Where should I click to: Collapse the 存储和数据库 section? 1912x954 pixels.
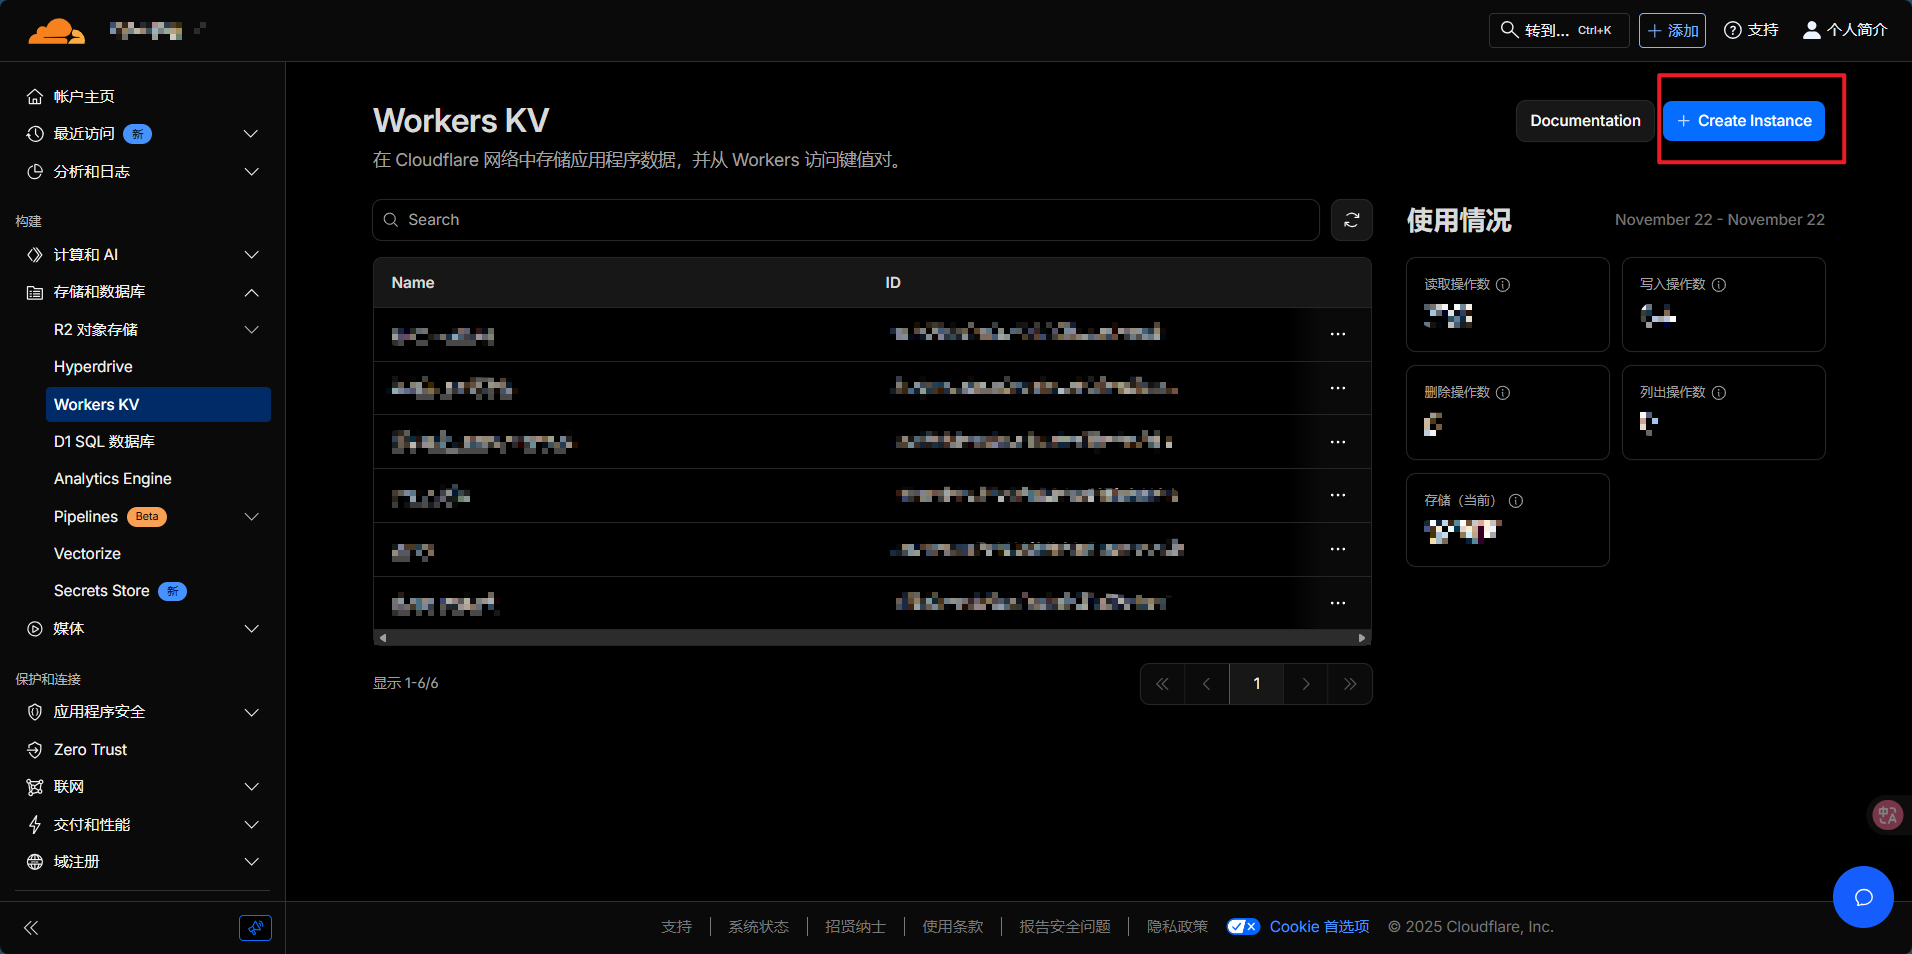pyautogui.click(x=251, y=292)
